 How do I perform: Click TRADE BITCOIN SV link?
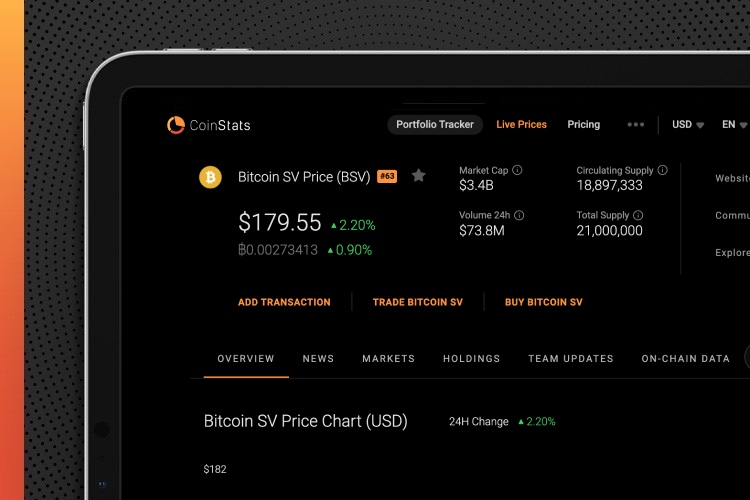(417, 302)
